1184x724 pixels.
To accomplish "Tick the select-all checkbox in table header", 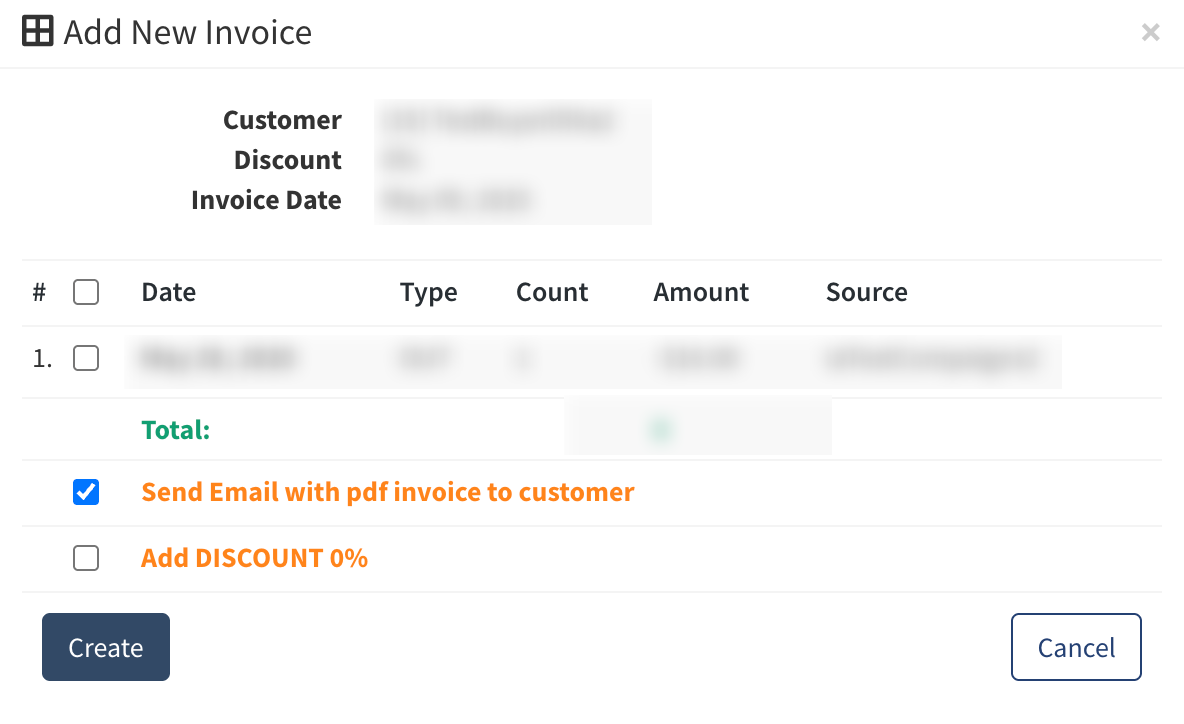I will click(86, 292).
